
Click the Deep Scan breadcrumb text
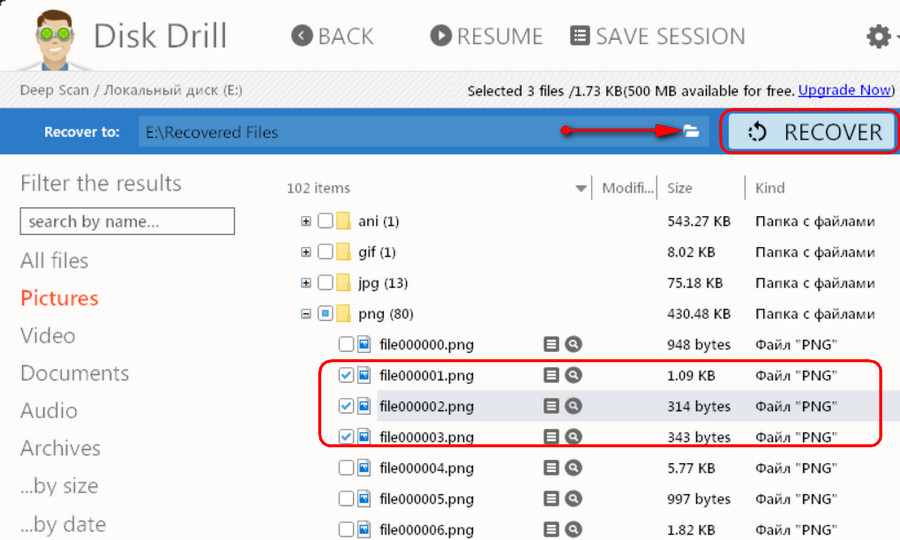pyautogui.click(x=54, y=90)
